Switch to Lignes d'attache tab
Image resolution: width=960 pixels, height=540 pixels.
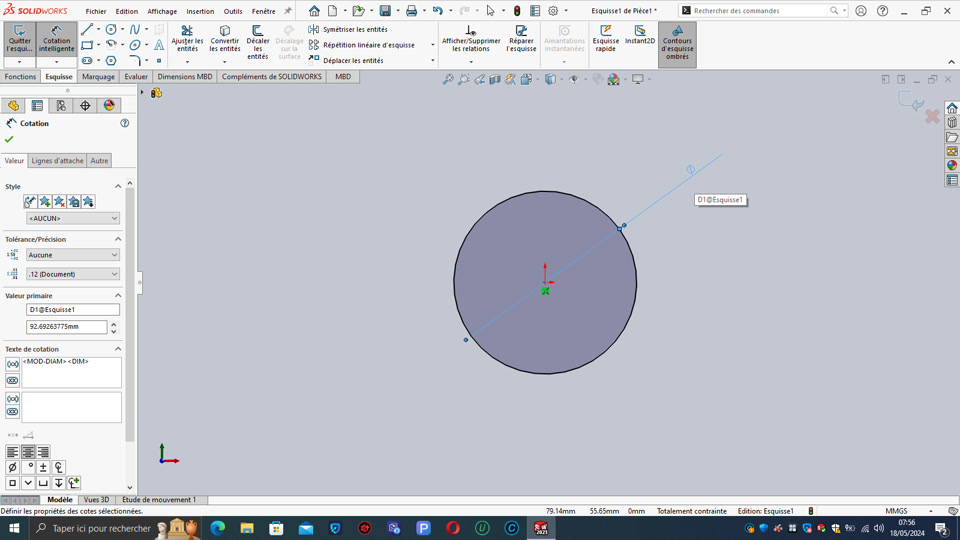(57, 161)
